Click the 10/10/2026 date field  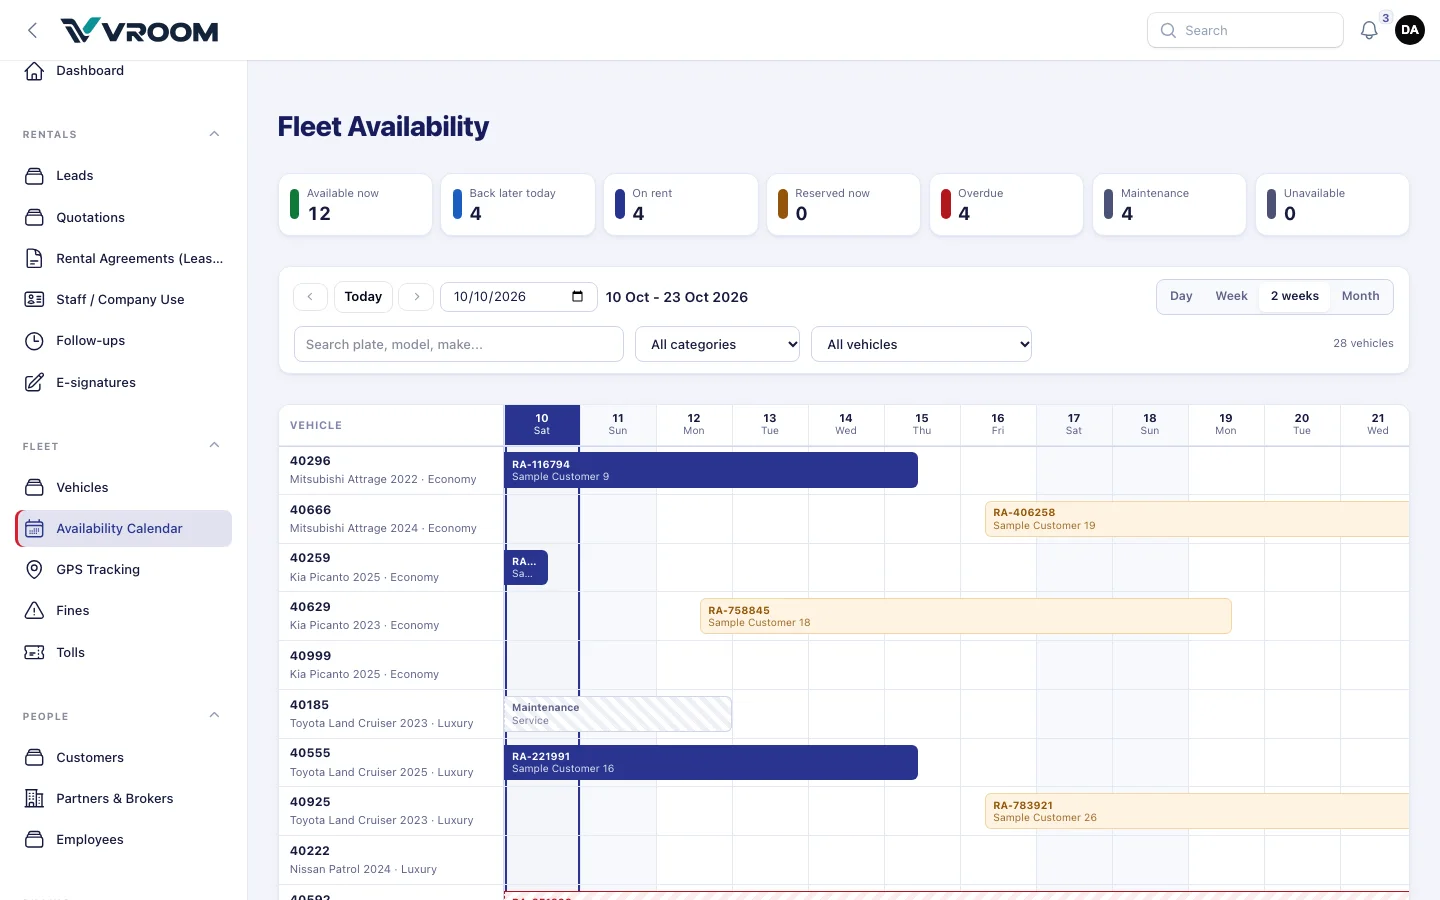coord(519,297)
